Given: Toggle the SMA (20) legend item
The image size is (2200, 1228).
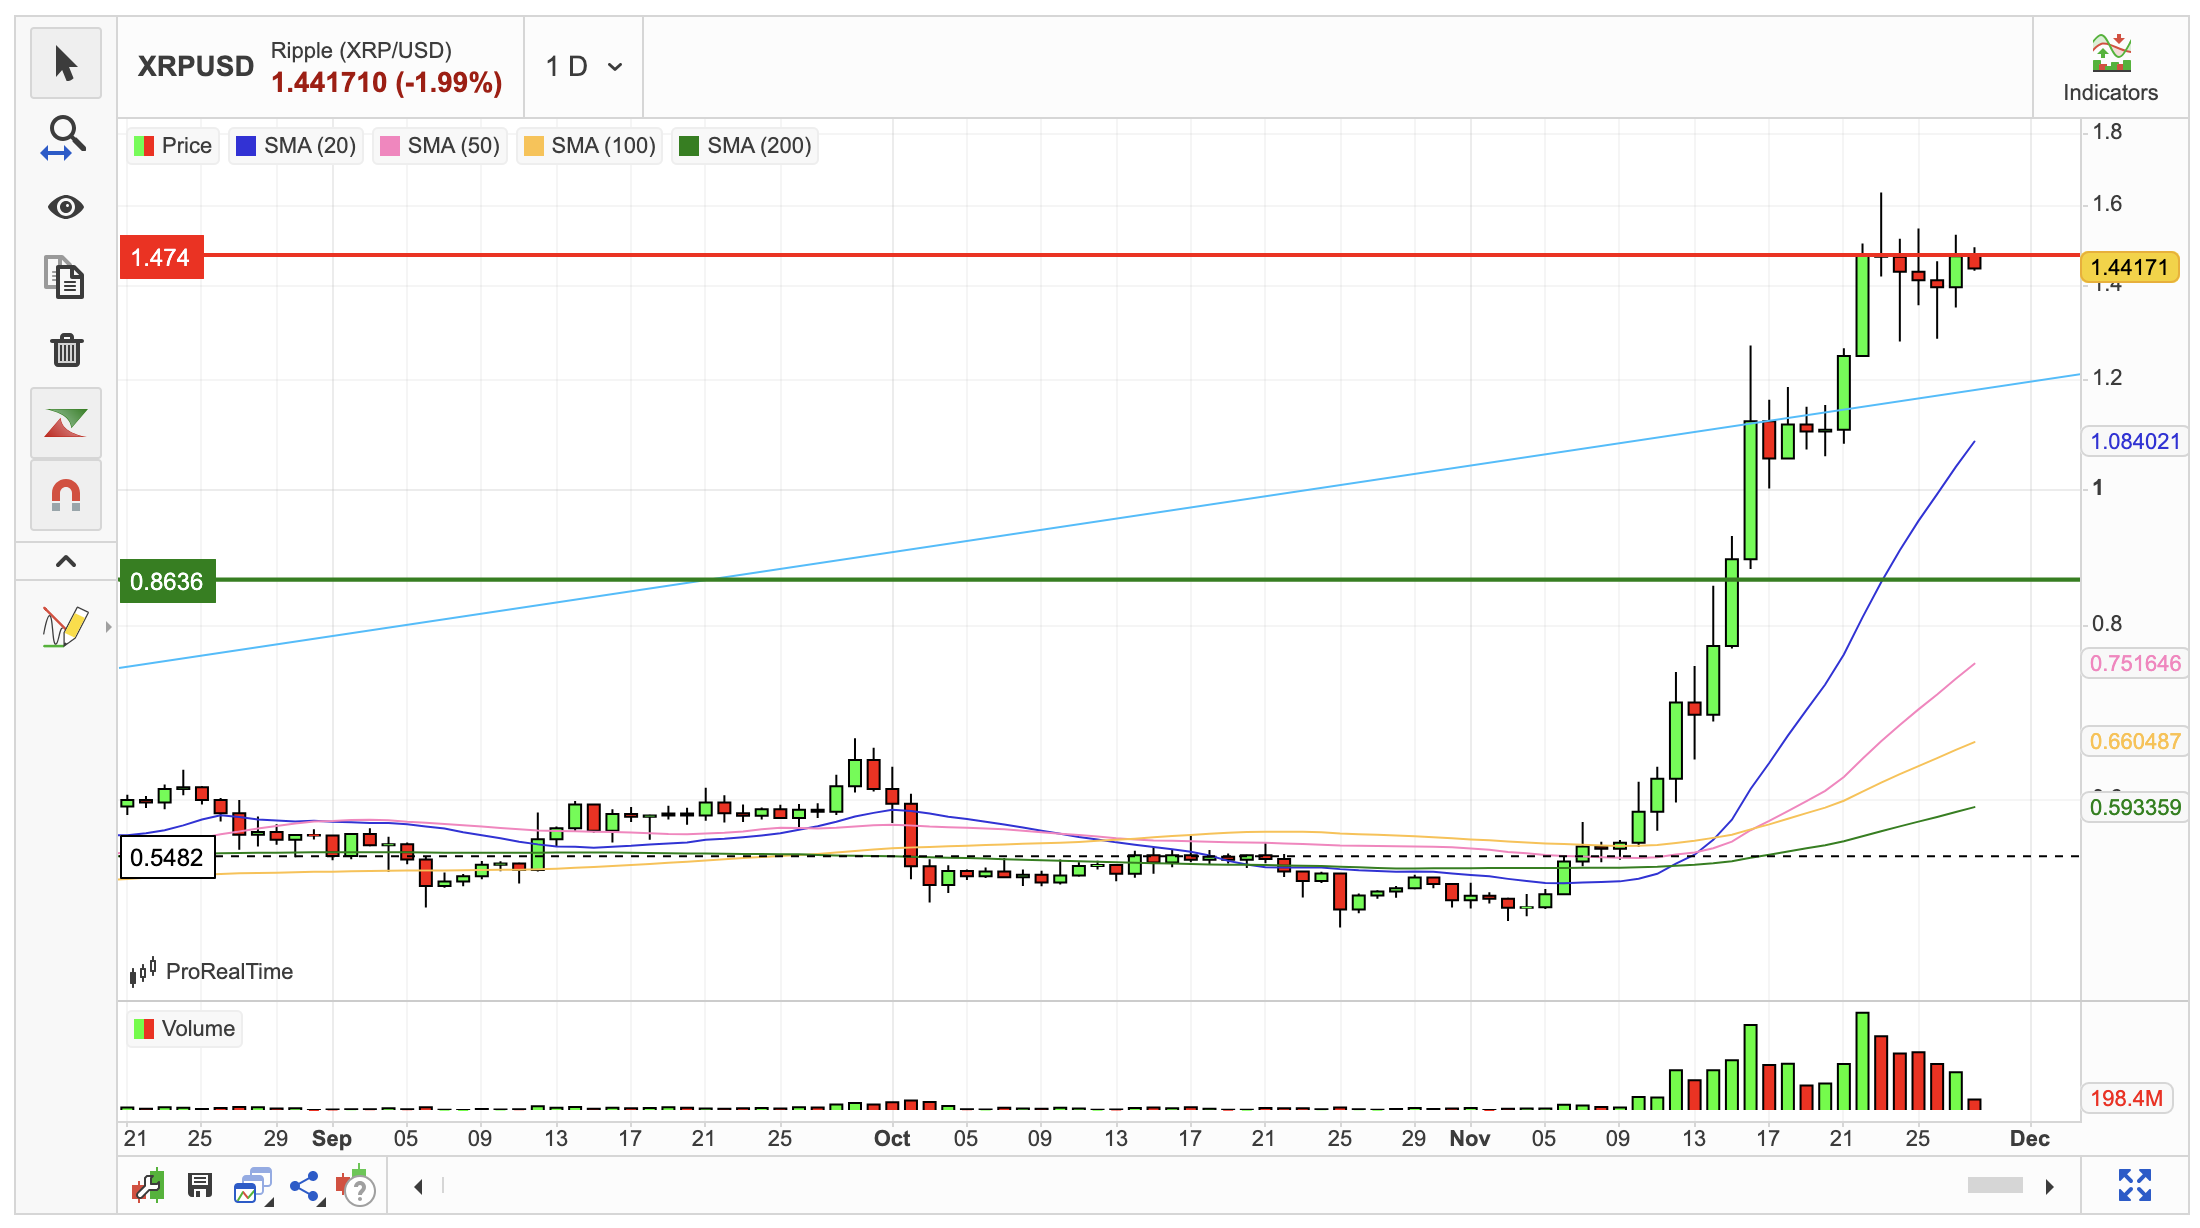Looking at the screenshot, I should [x=296, y=146].
